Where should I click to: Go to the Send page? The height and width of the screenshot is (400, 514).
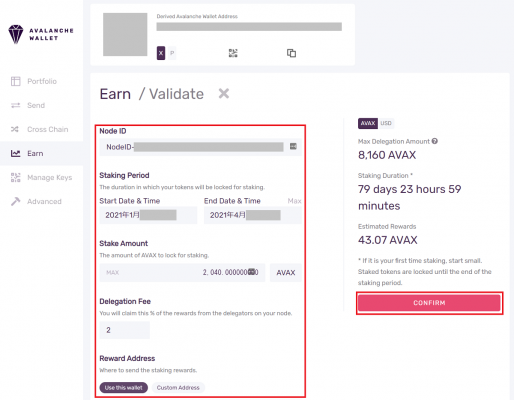click(x=28, y=105)
